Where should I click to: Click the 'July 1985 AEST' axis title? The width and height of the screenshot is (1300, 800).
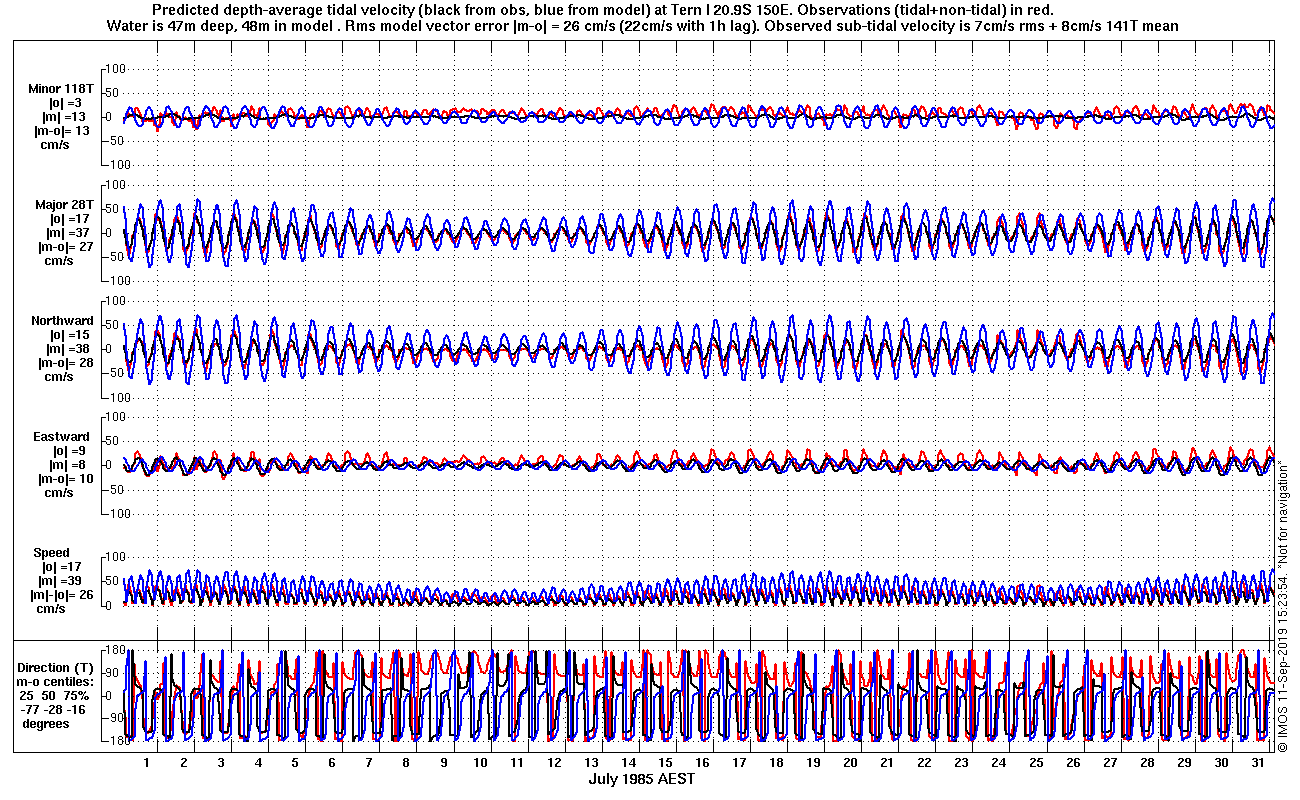pyautogui.click(x=641, y=779)
